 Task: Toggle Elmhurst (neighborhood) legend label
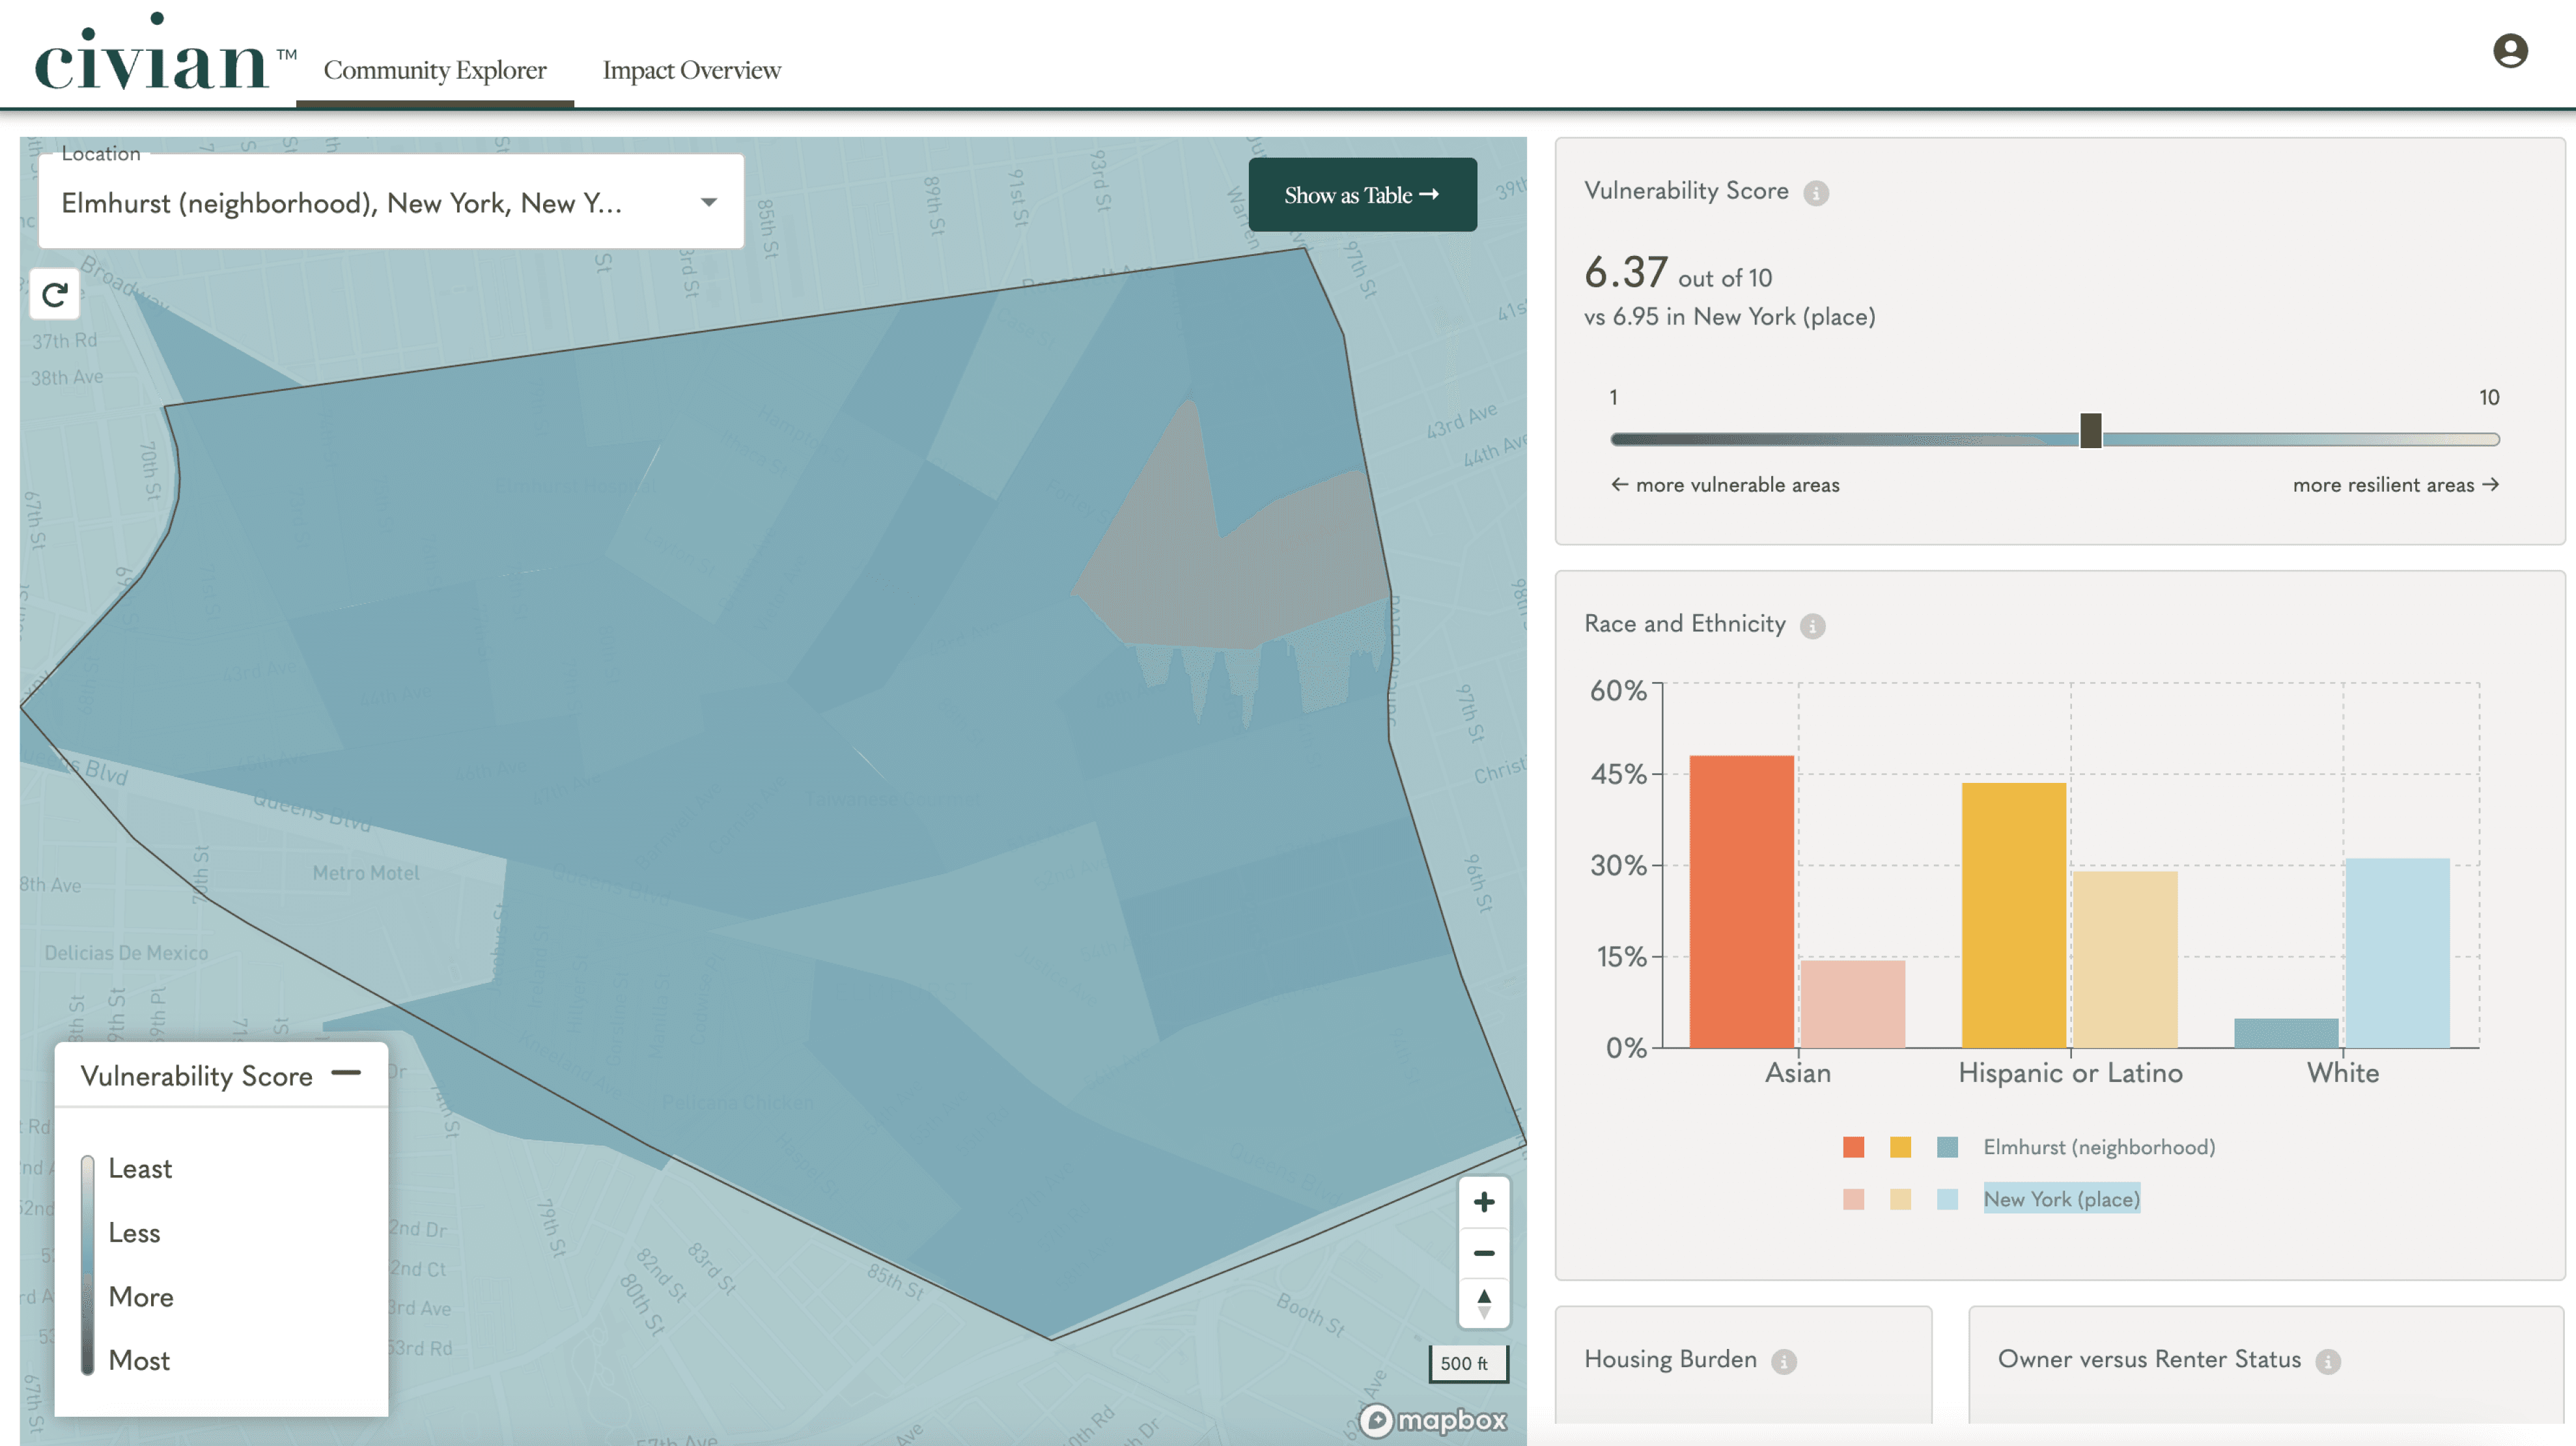point(2099,1147)
